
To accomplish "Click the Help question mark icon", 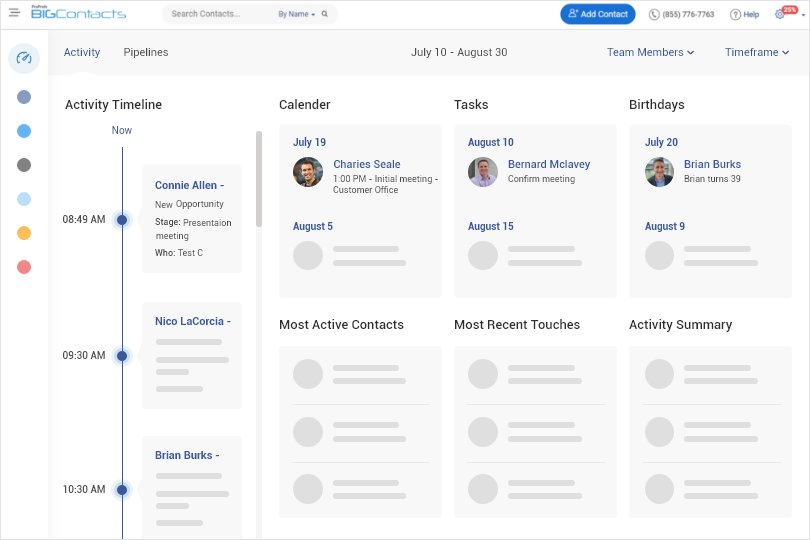I will tap(736, 15).
